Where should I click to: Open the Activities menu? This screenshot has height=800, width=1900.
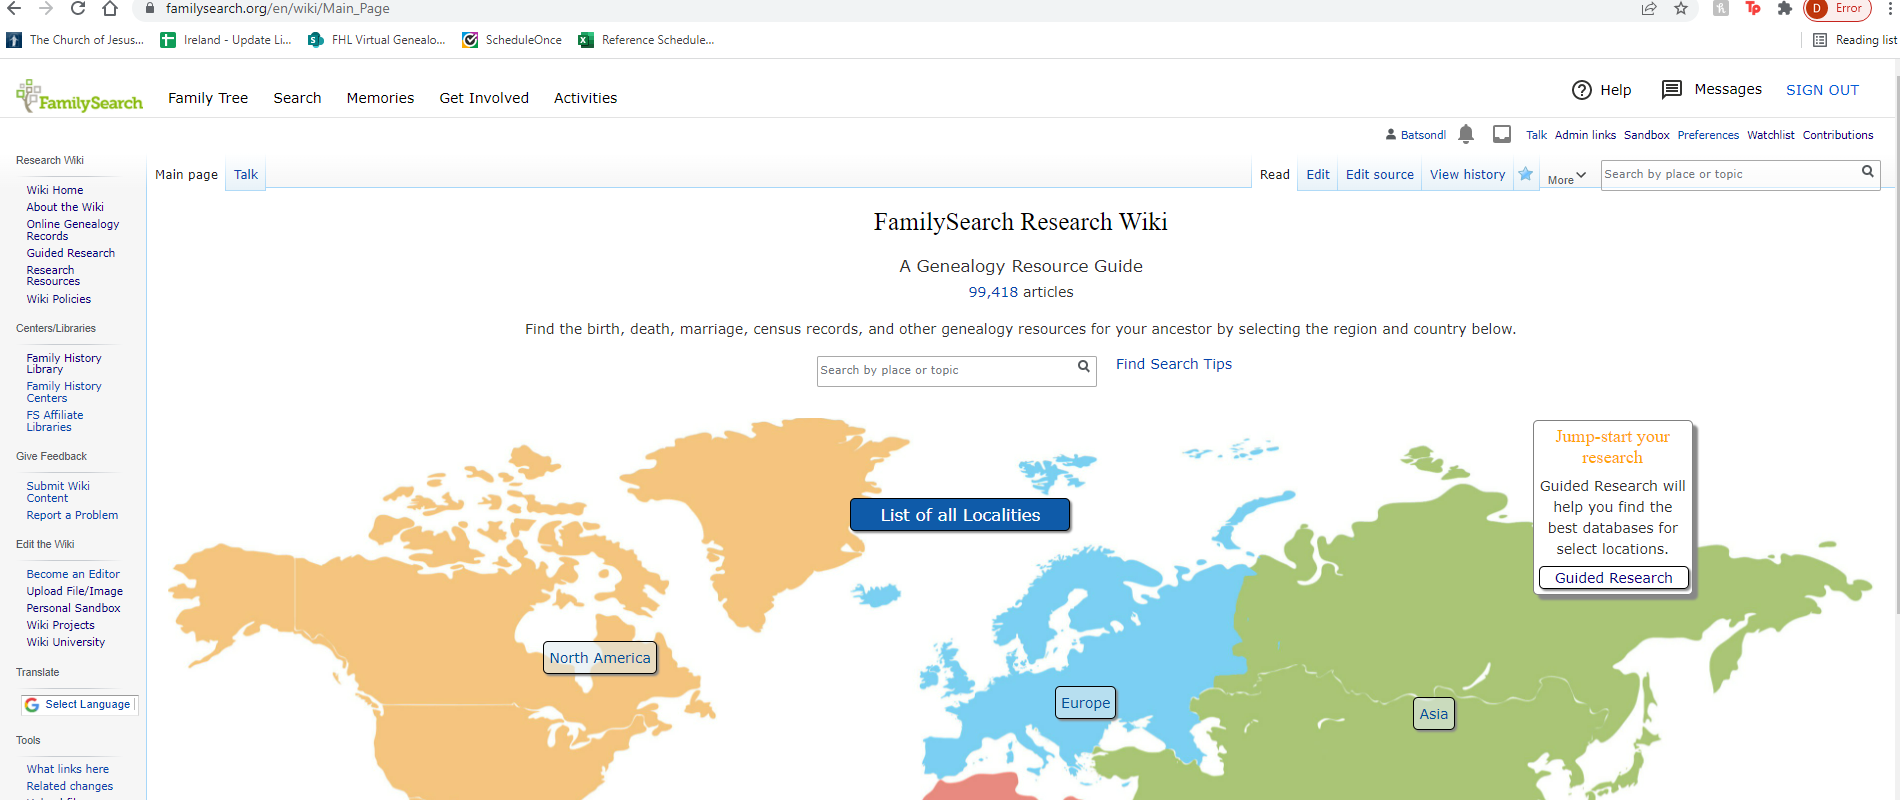585,98
